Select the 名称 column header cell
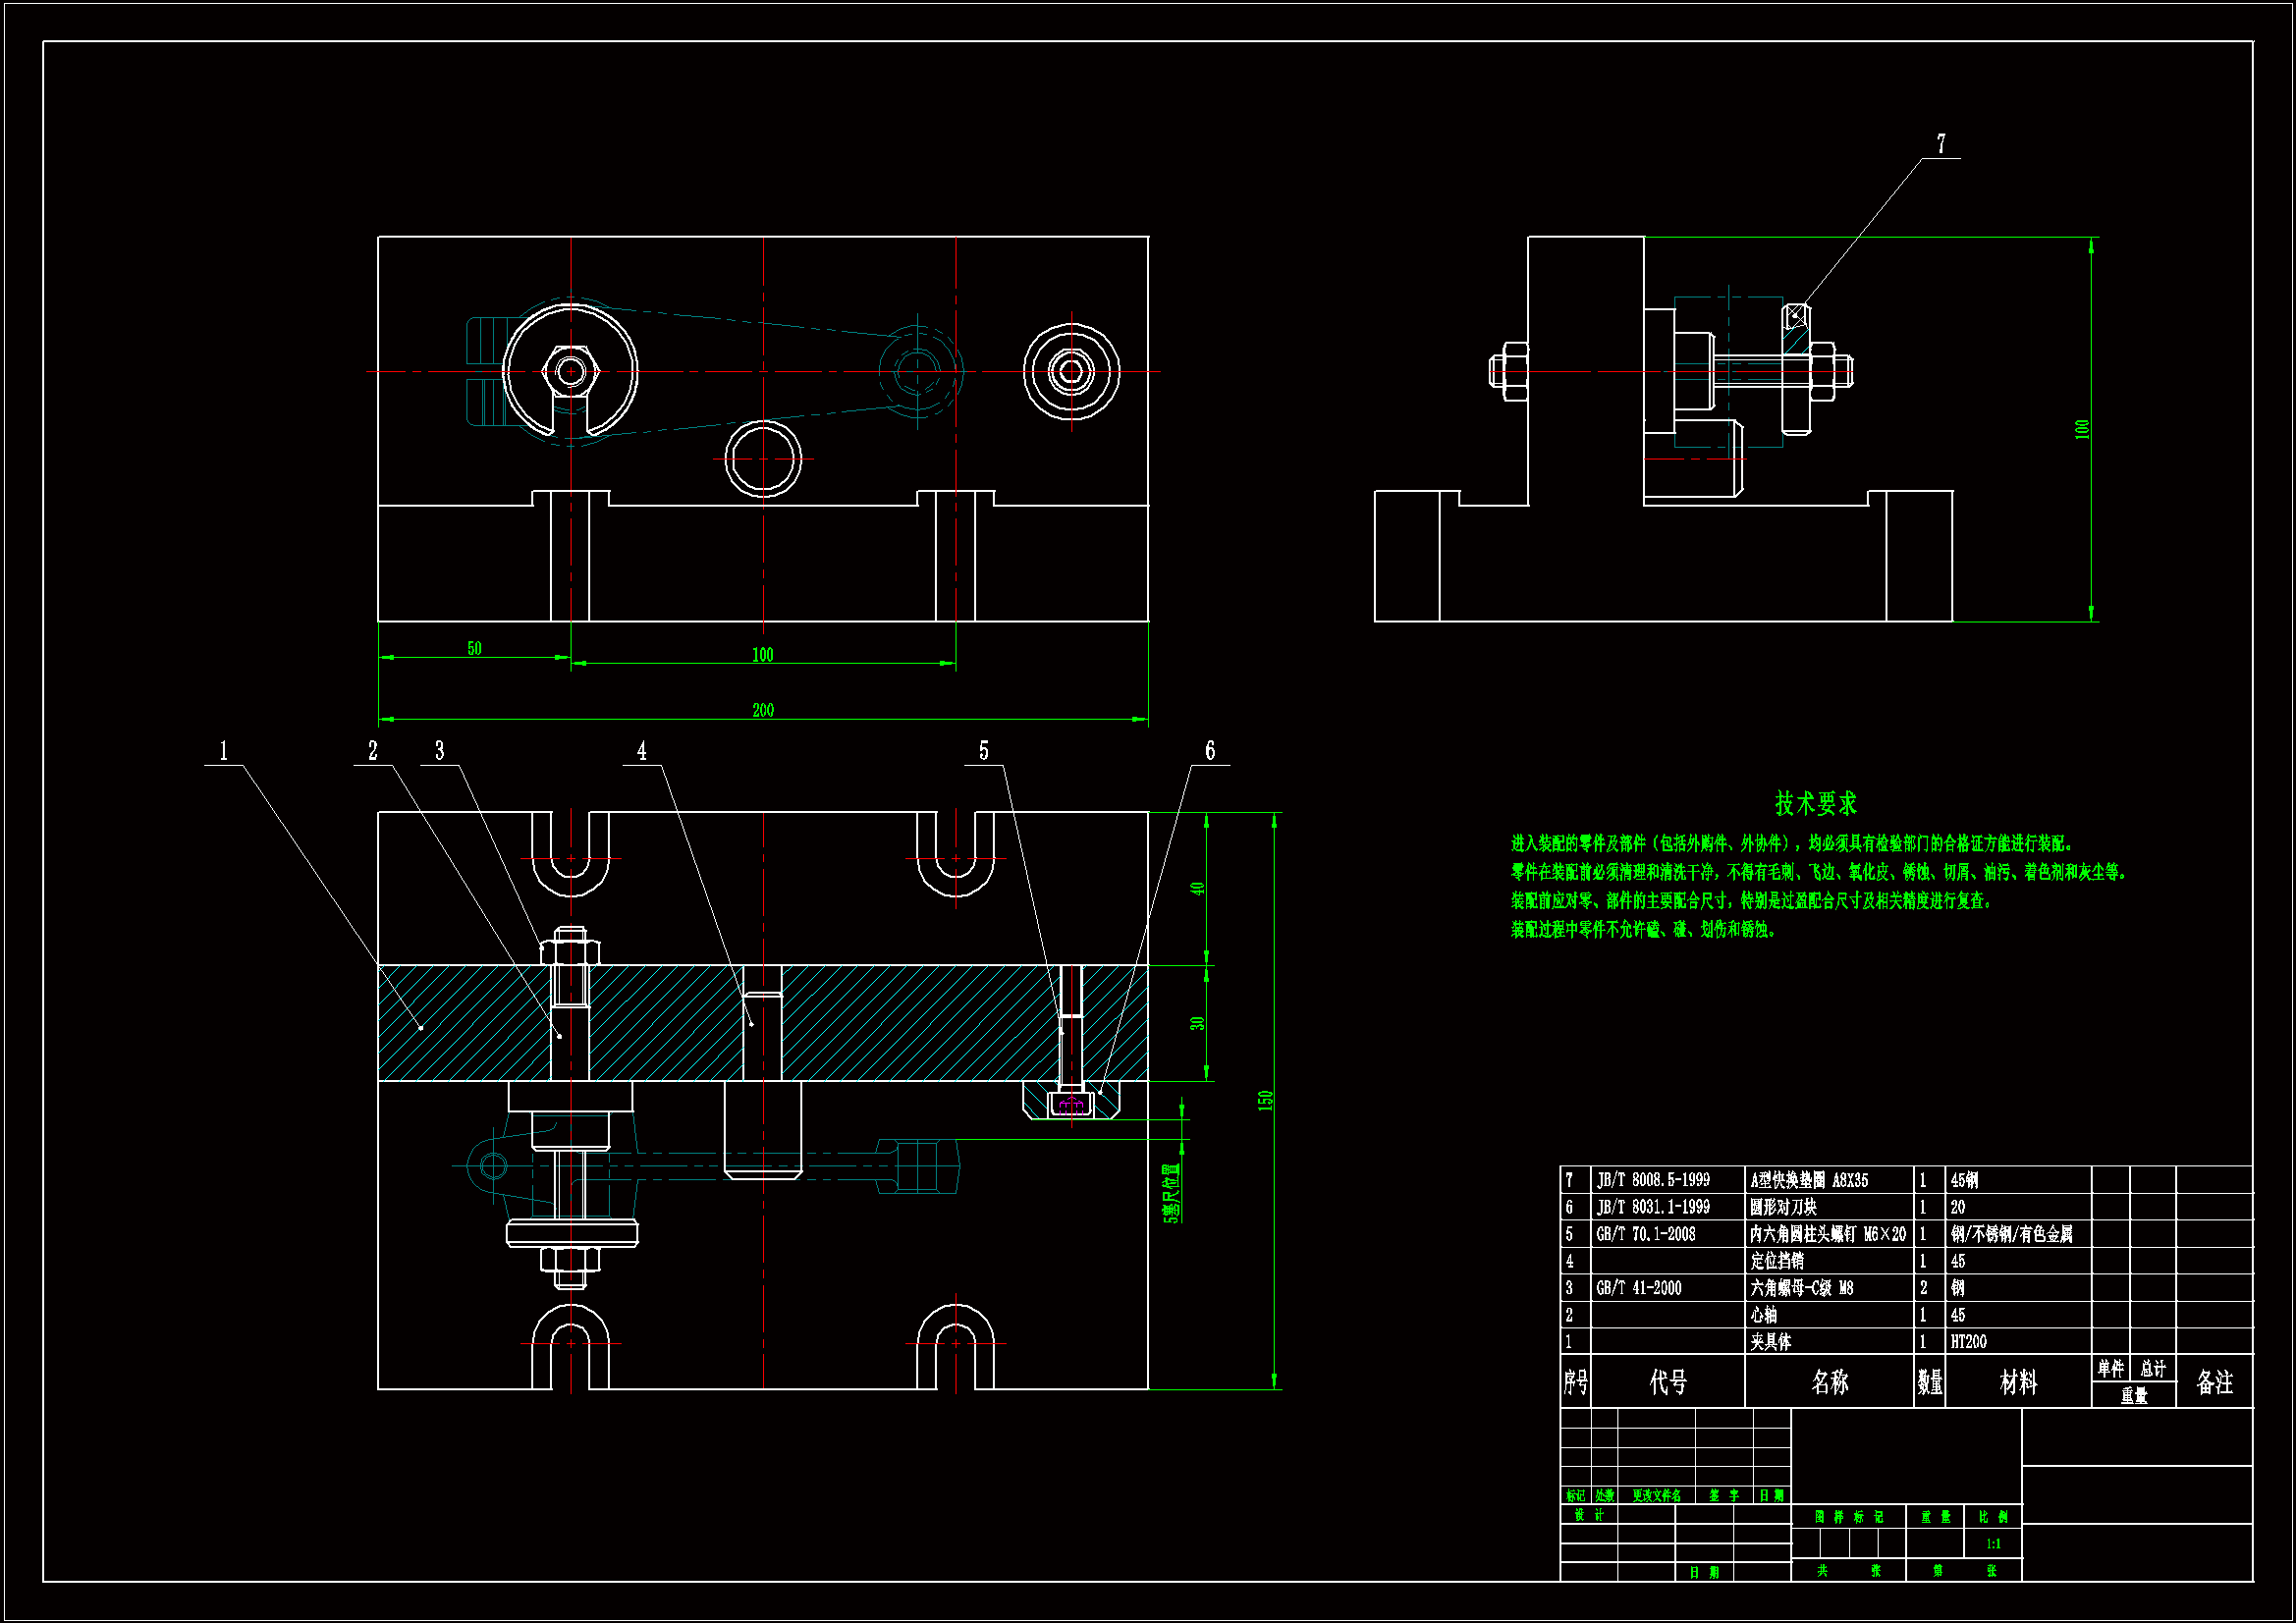 (x=1829, y=1382)
